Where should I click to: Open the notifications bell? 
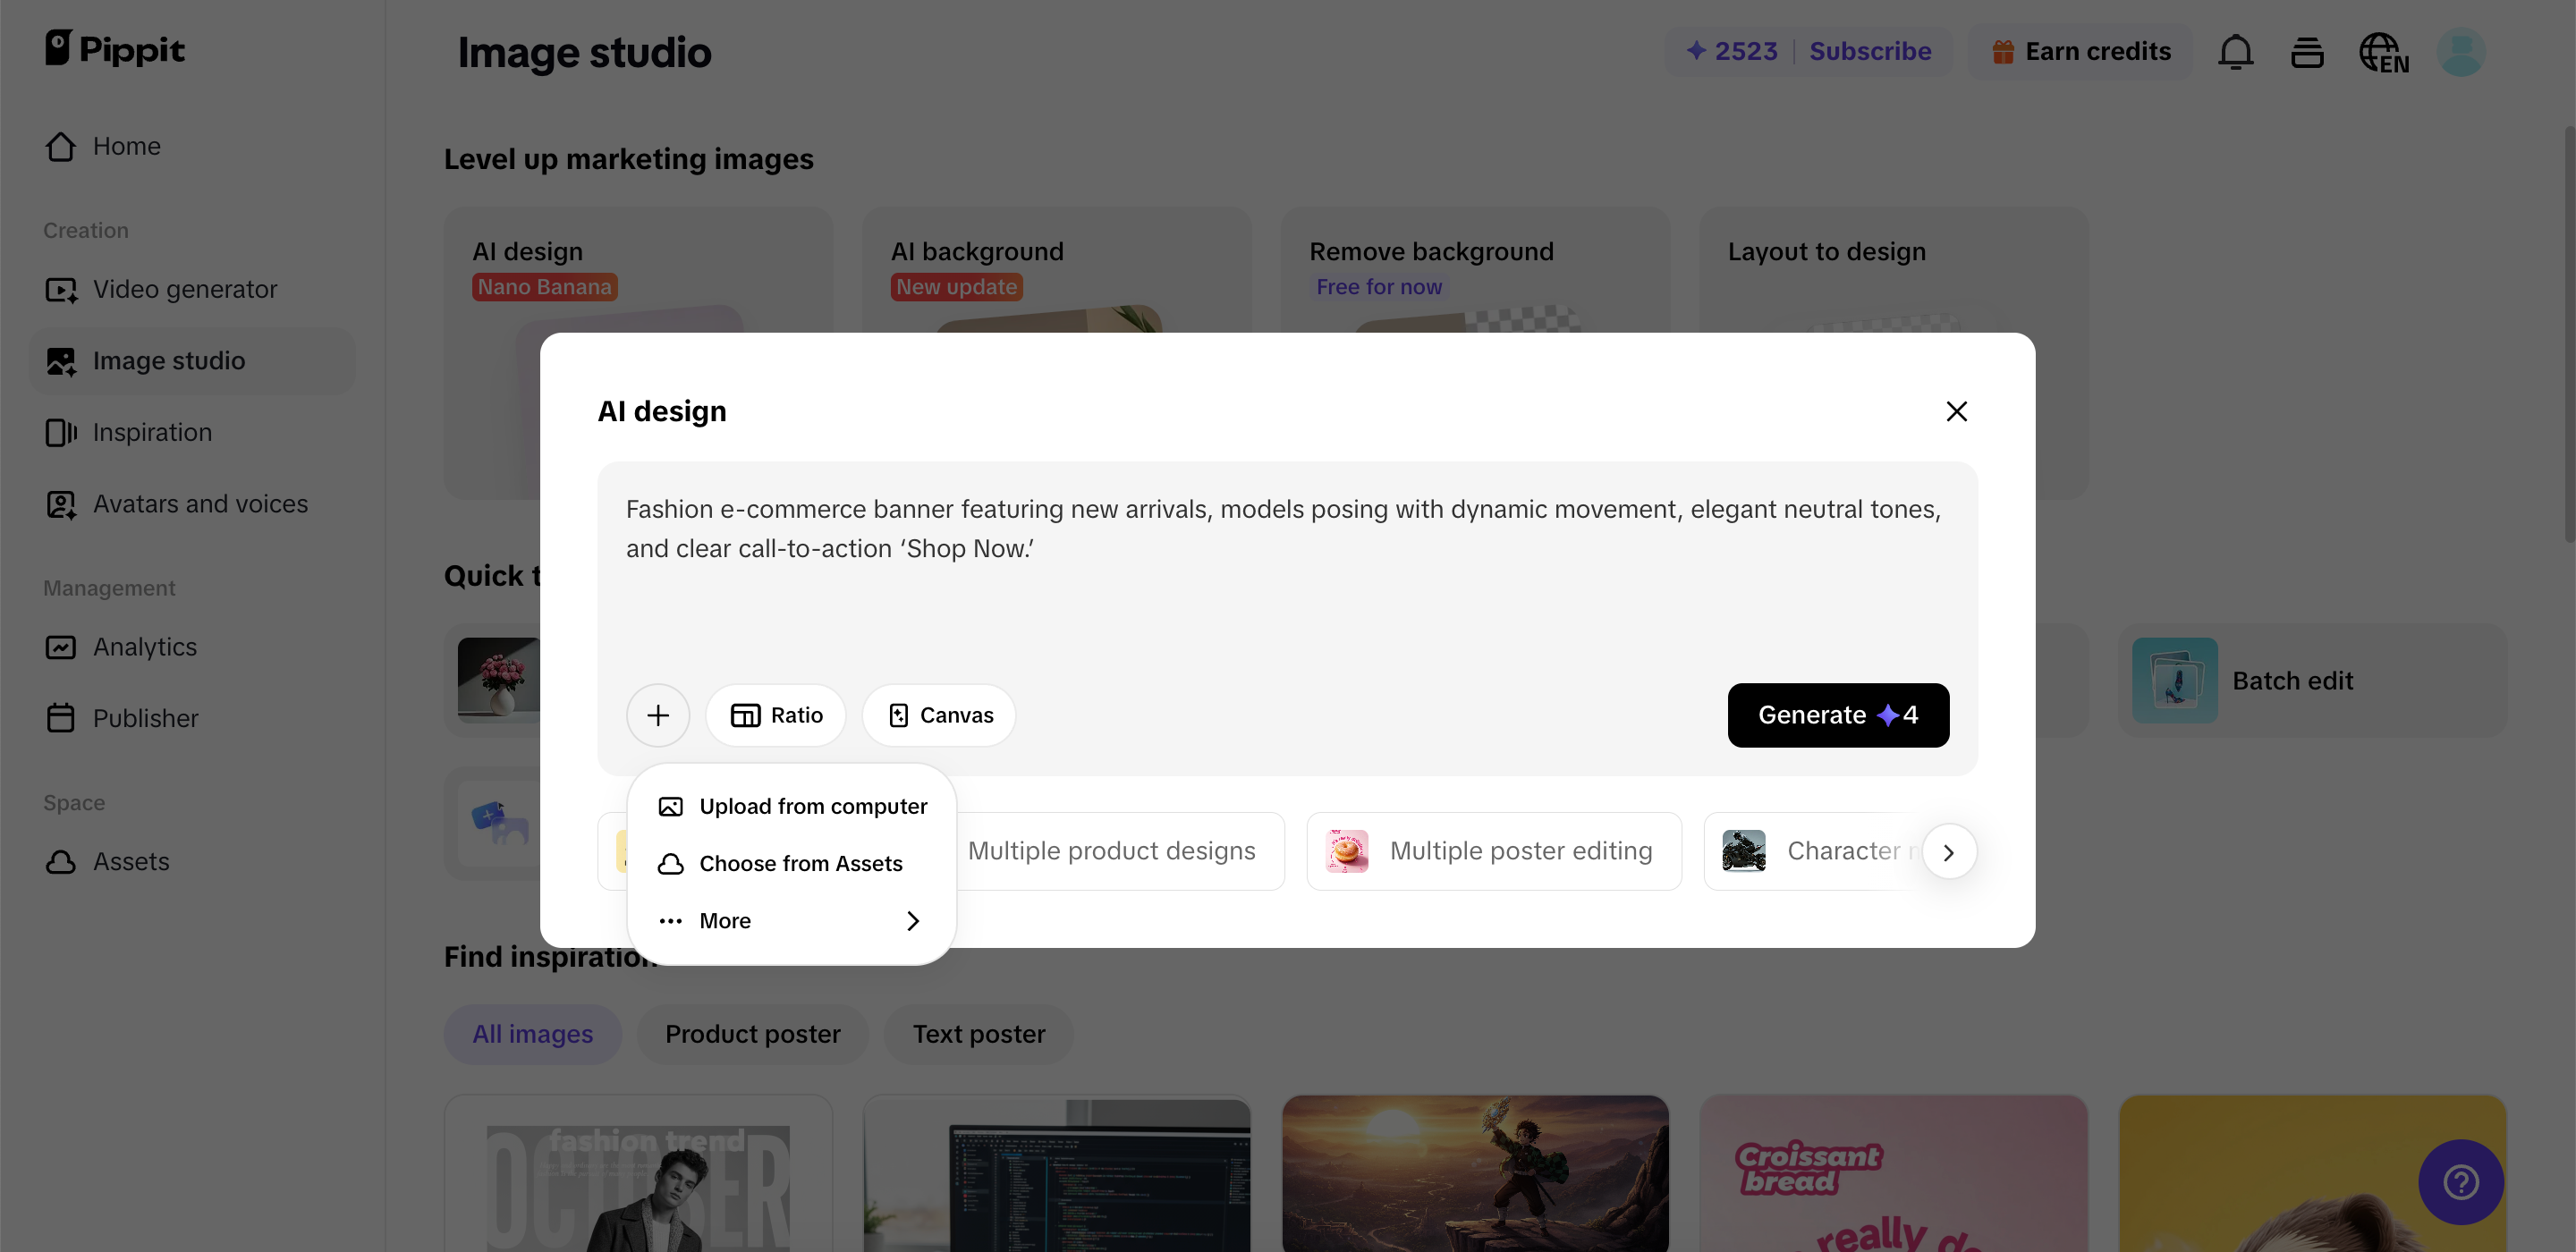2235,51
